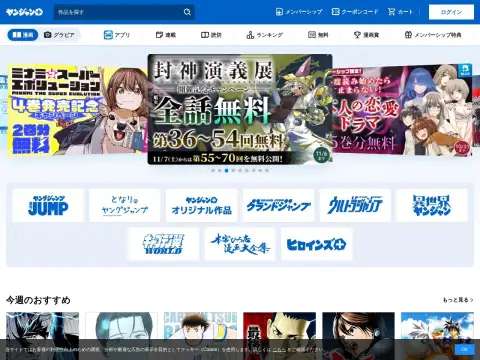Click the shopping cart icon
Image resolution: width=480 pixels, height=360 pixels.
tap(391, 12)
